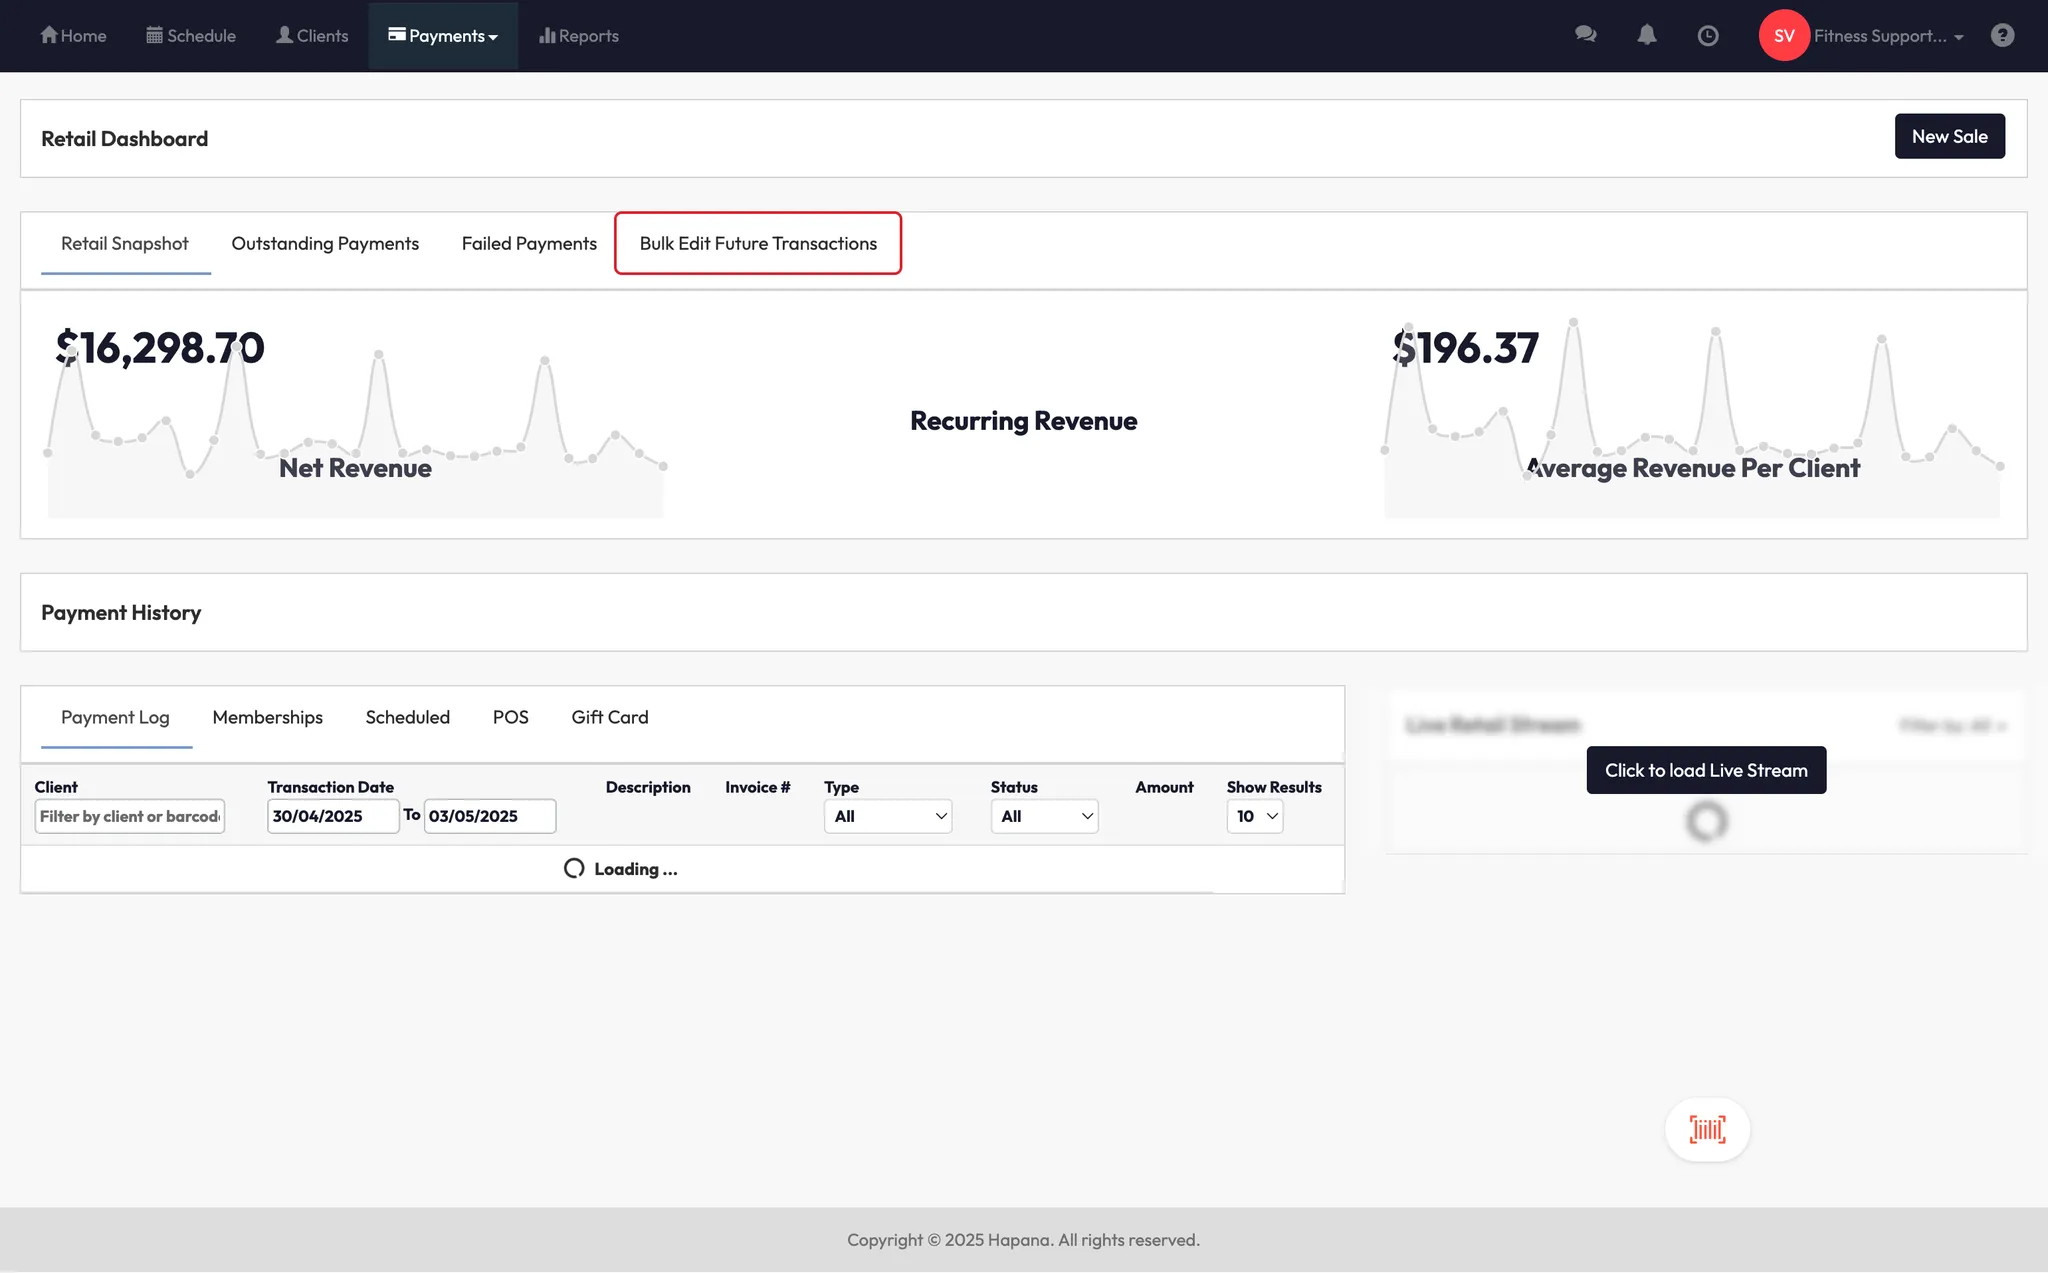Switch to Bulk Edit Future Transactions tab
Viewport: 2048px width, 1273px height.
coord(758,243)
